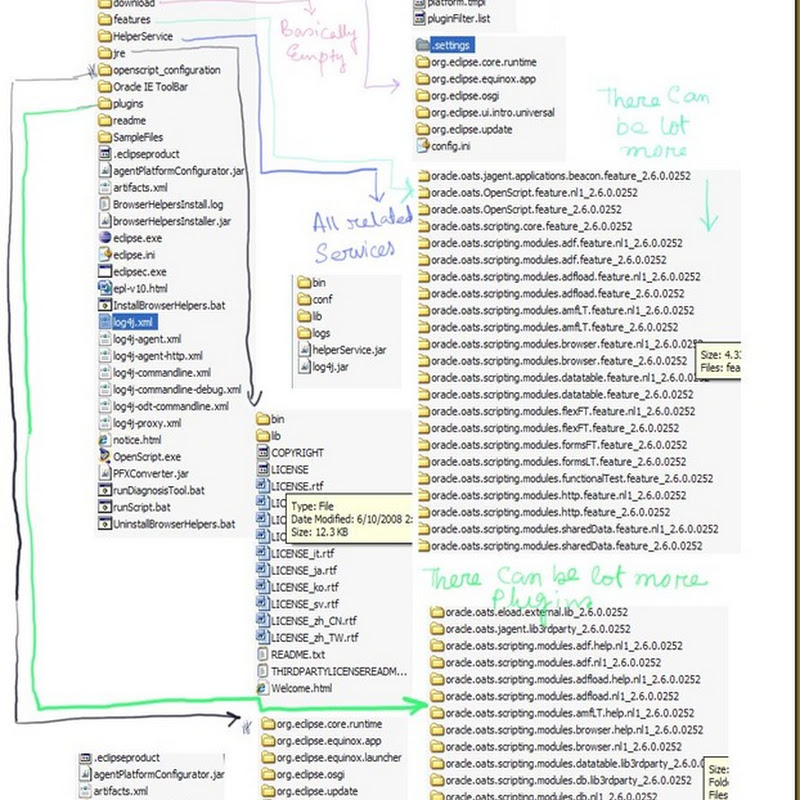Click the config.ini file icon
The width and height of the screenshot is (800, 800).
tap(422, 146)
